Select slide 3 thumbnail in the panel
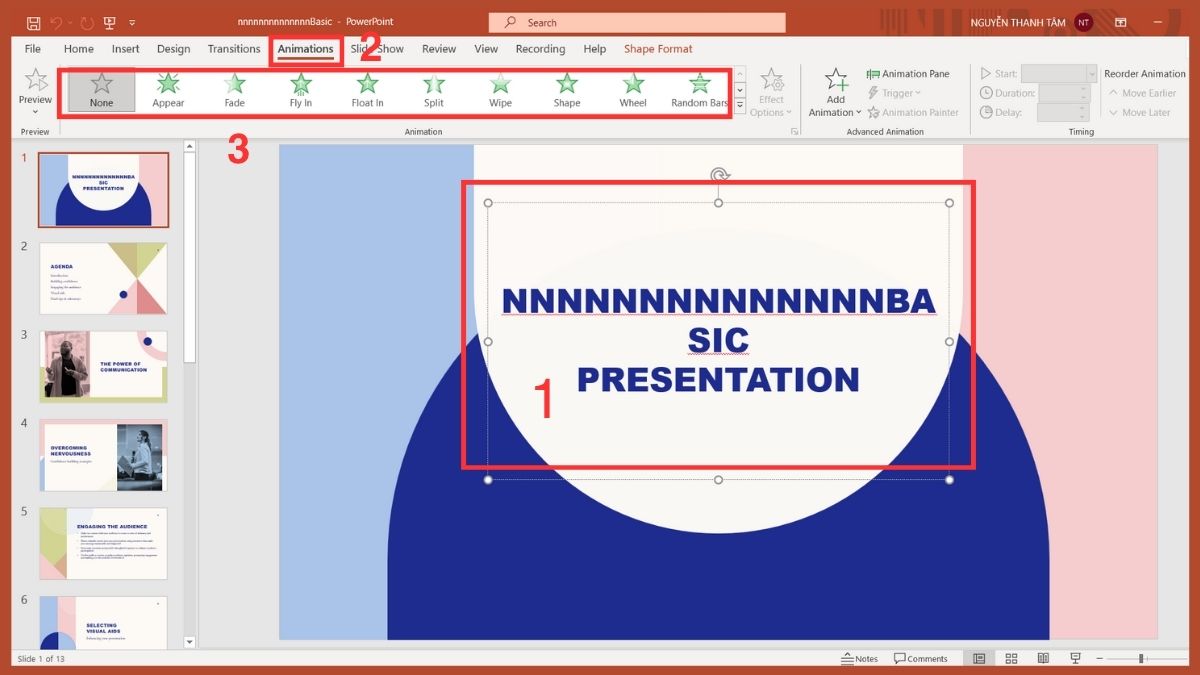This screenshot has height=675, width=1200. pyautogui.click(x=103, y=365)
